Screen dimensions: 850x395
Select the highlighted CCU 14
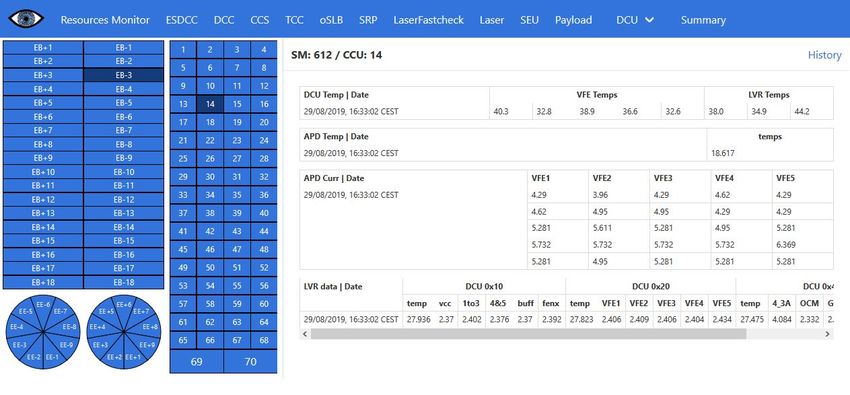(210, 104)
